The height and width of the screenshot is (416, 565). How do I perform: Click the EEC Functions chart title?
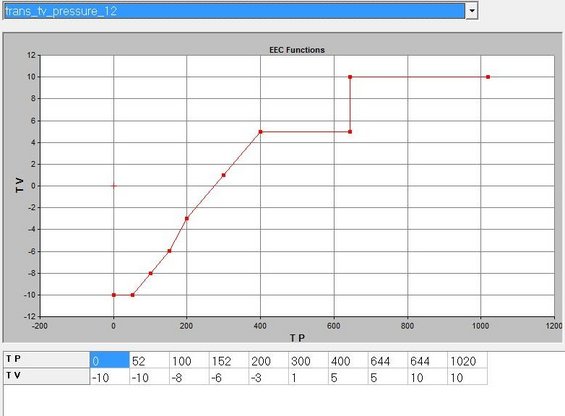coord(297,50)
